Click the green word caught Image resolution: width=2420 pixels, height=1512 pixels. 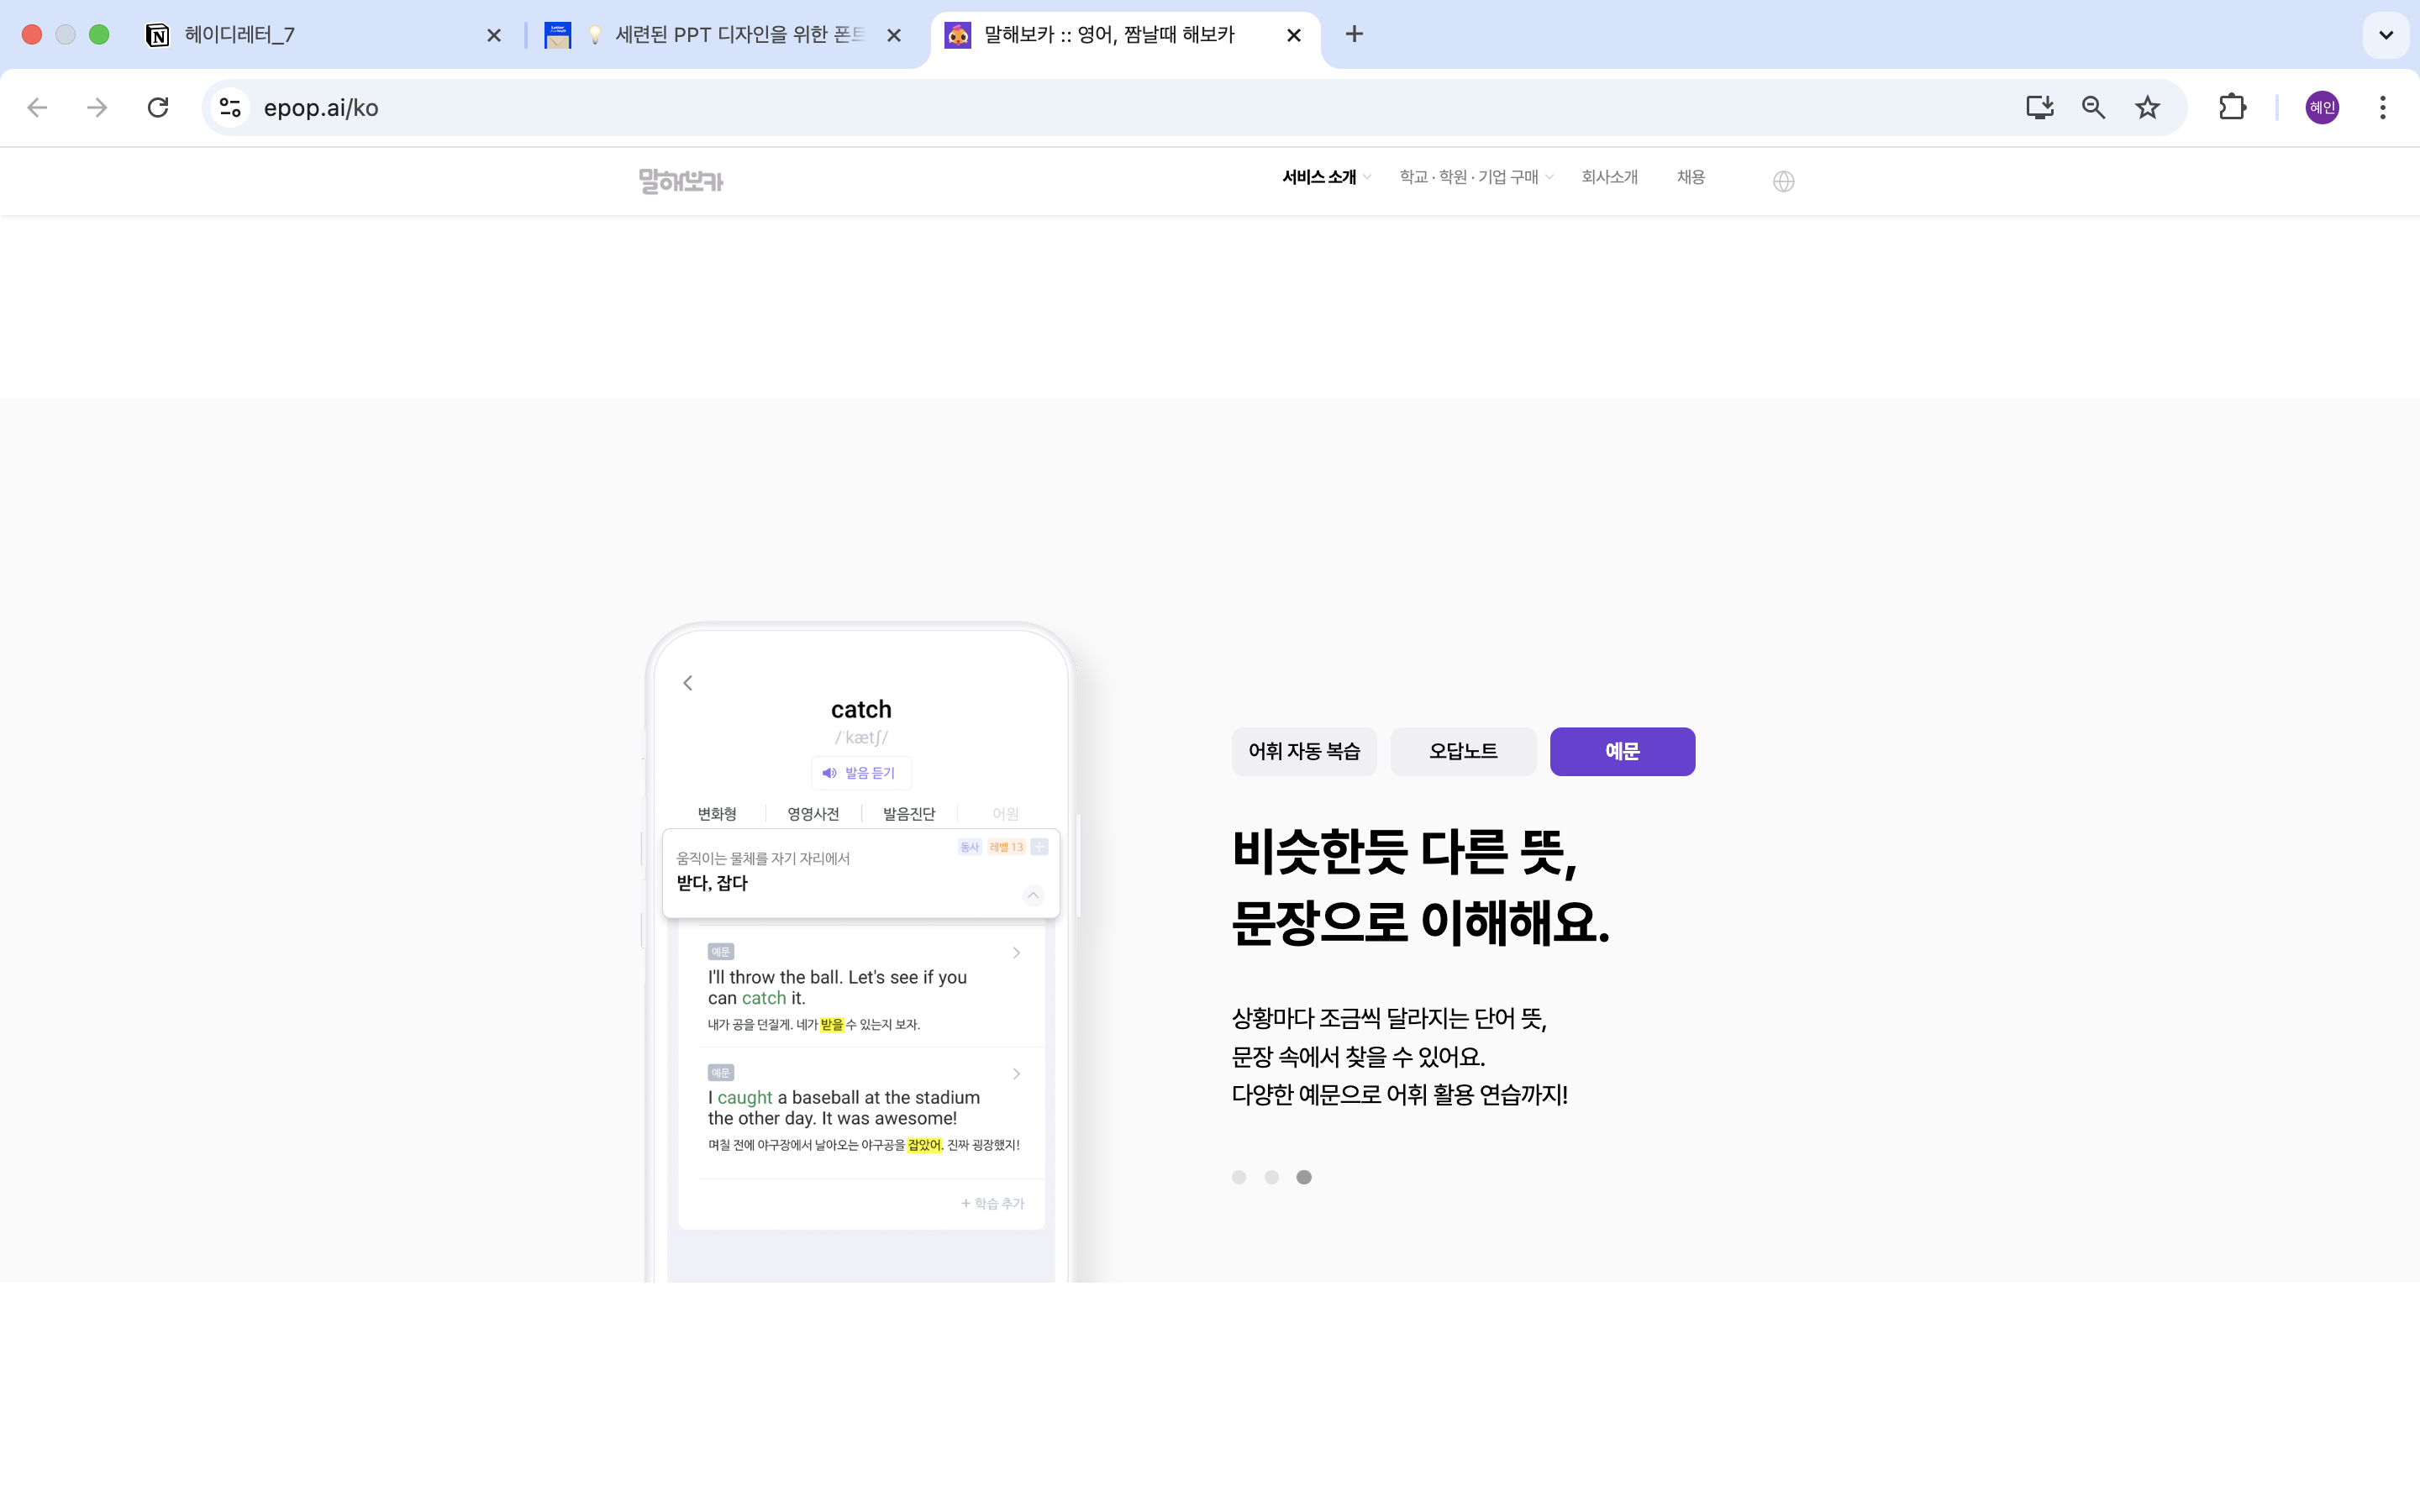click(x=745, y=1097)
